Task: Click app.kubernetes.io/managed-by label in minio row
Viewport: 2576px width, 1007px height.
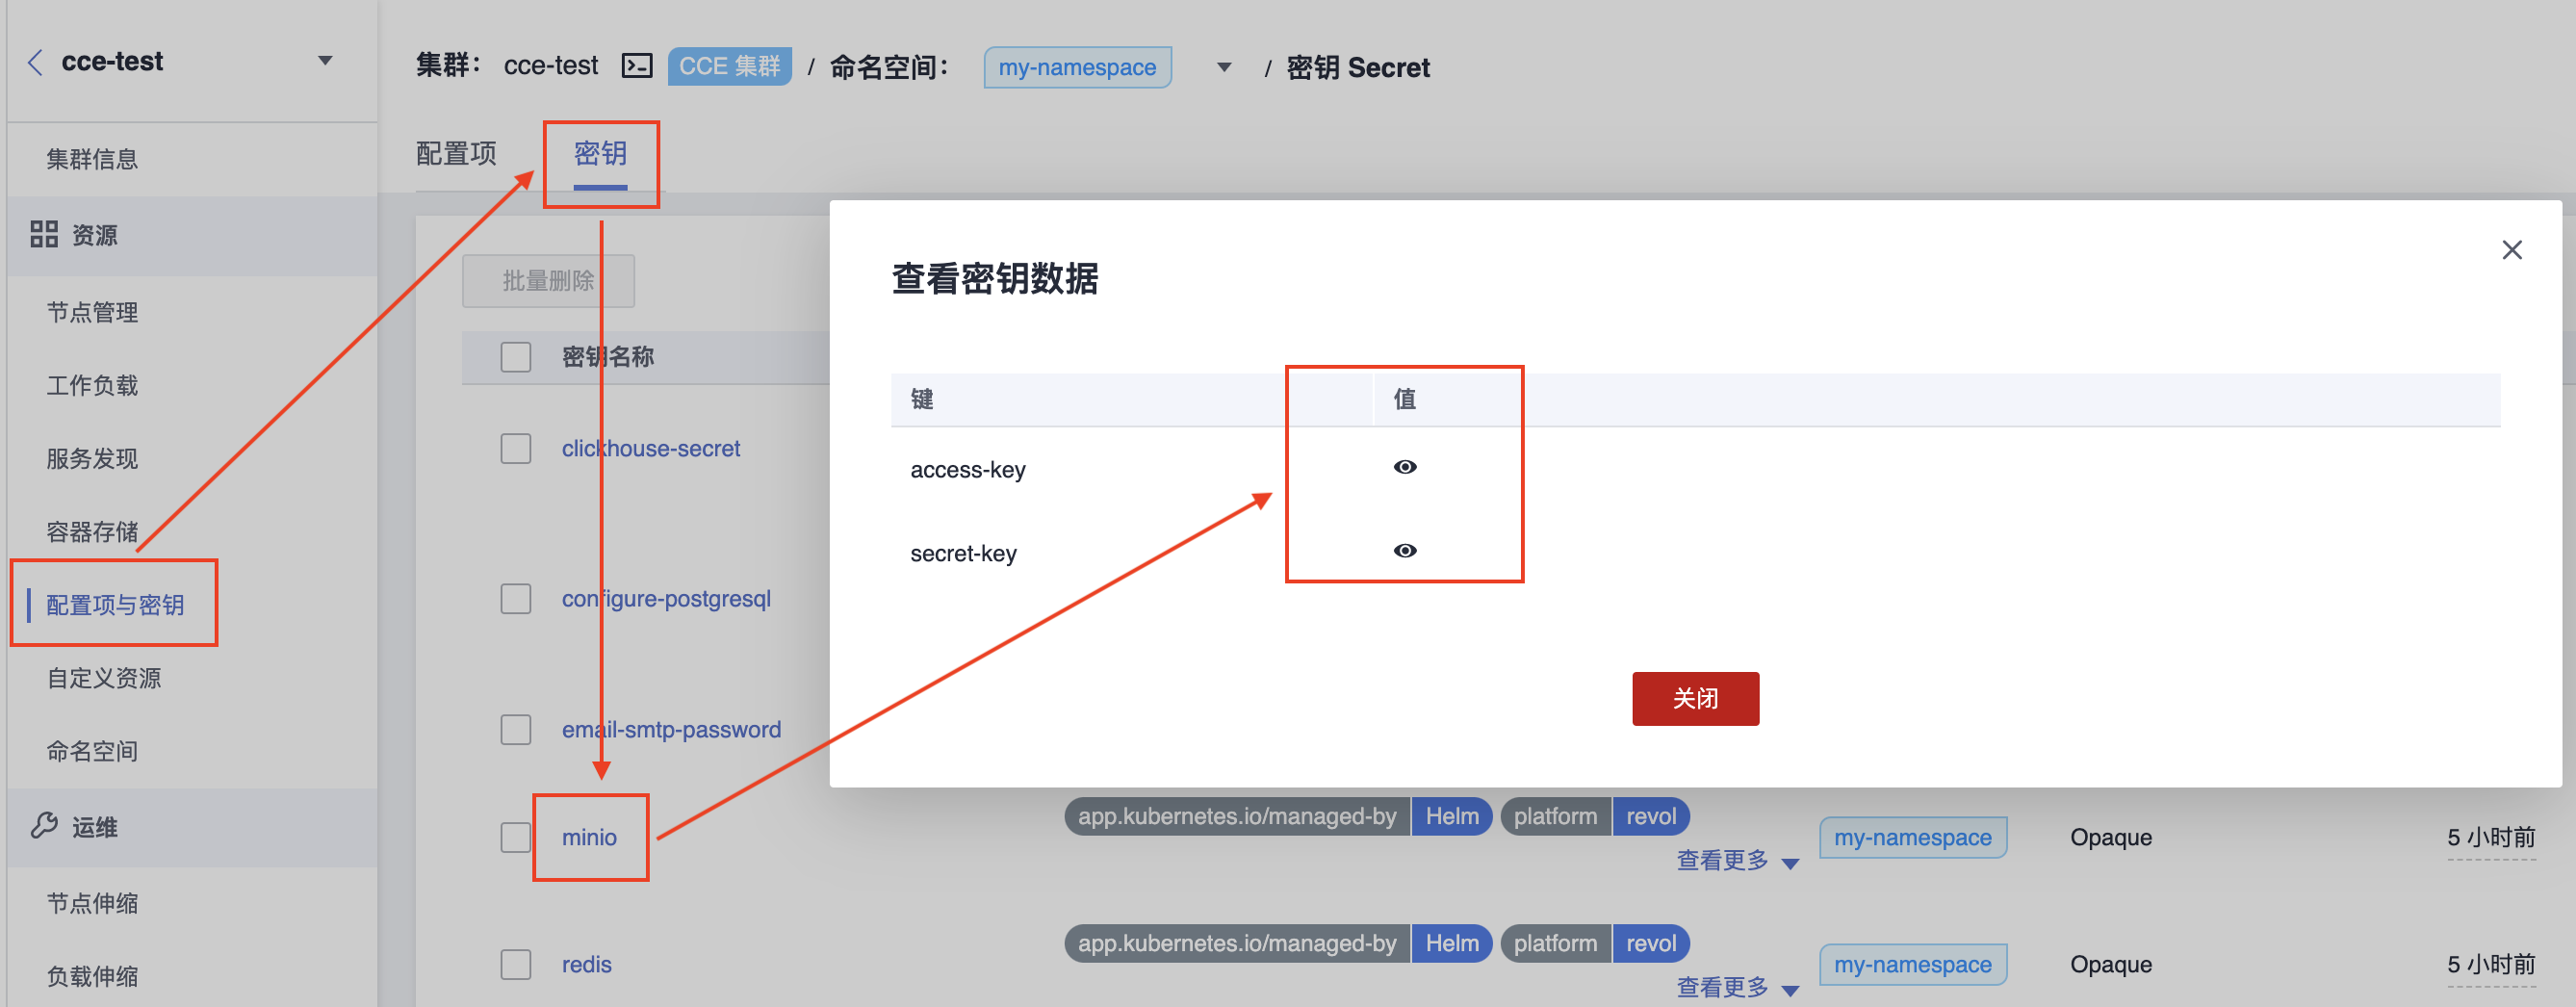Action: pyautogui.click(x=1237, y=816)
